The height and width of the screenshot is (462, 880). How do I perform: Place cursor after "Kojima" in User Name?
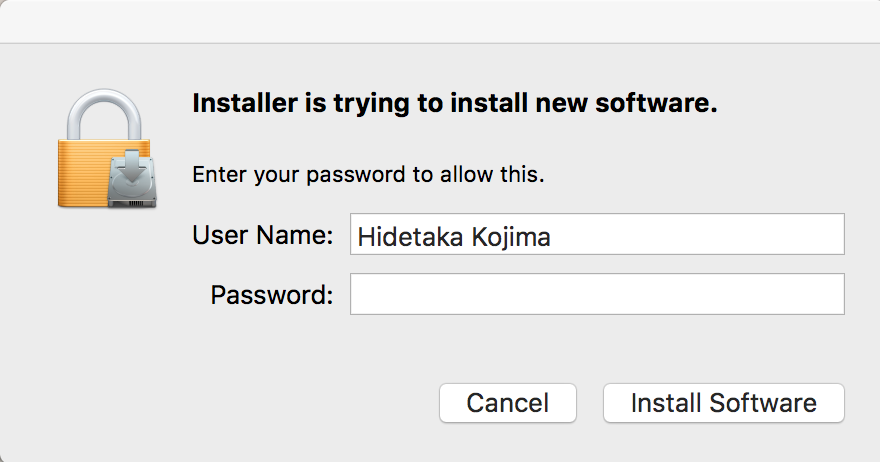click(x=552, y=237)
